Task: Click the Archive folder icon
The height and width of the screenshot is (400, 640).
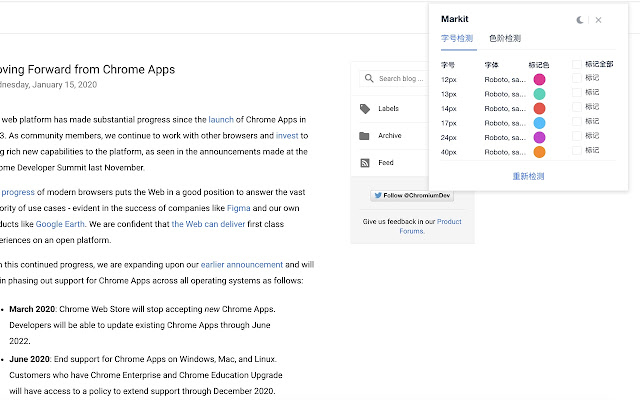Action: pyautogui.click(x=366, y=135)
